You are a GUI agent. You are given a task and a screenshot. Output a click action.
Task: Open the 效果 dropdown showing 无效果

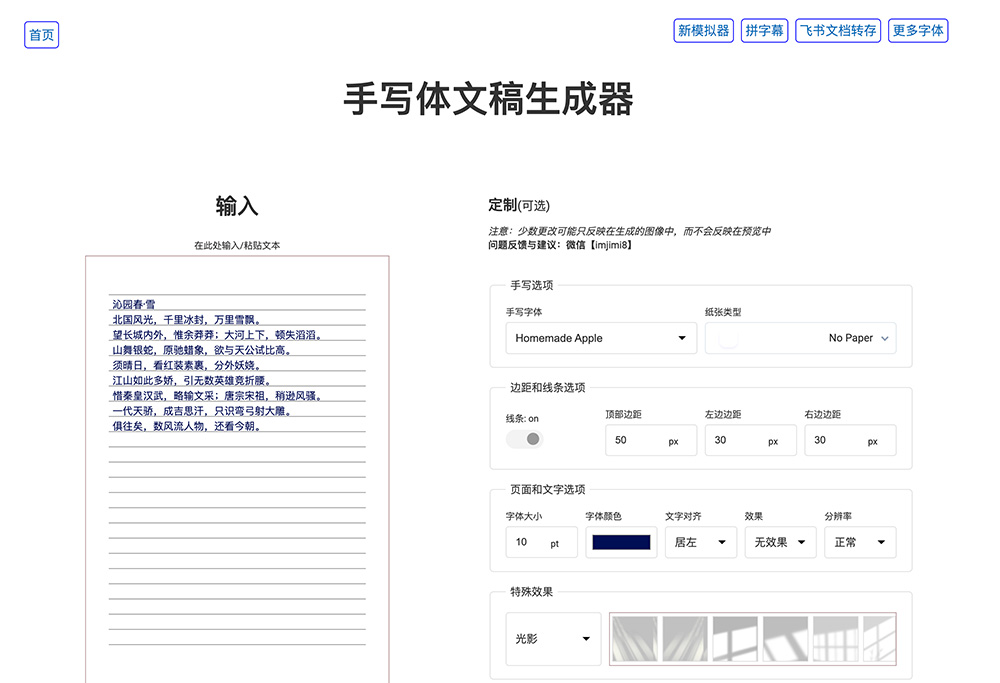pyautogui.click(x=780, y=542)
